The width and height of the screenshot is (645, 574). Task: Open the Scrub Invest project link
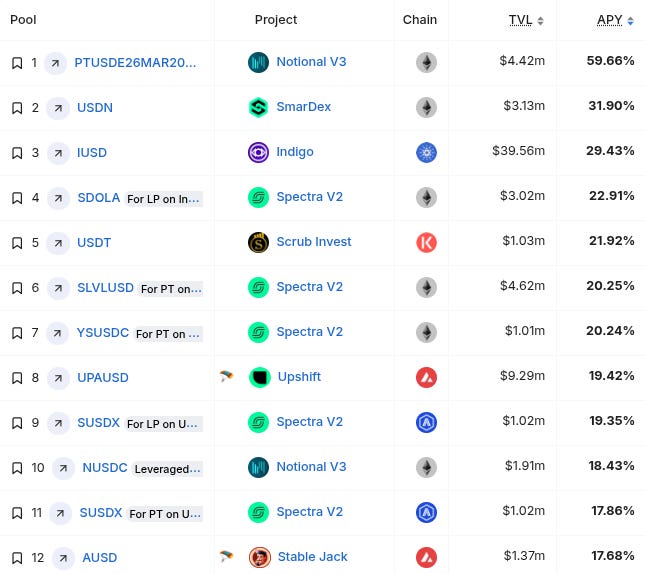click(314, 242)
